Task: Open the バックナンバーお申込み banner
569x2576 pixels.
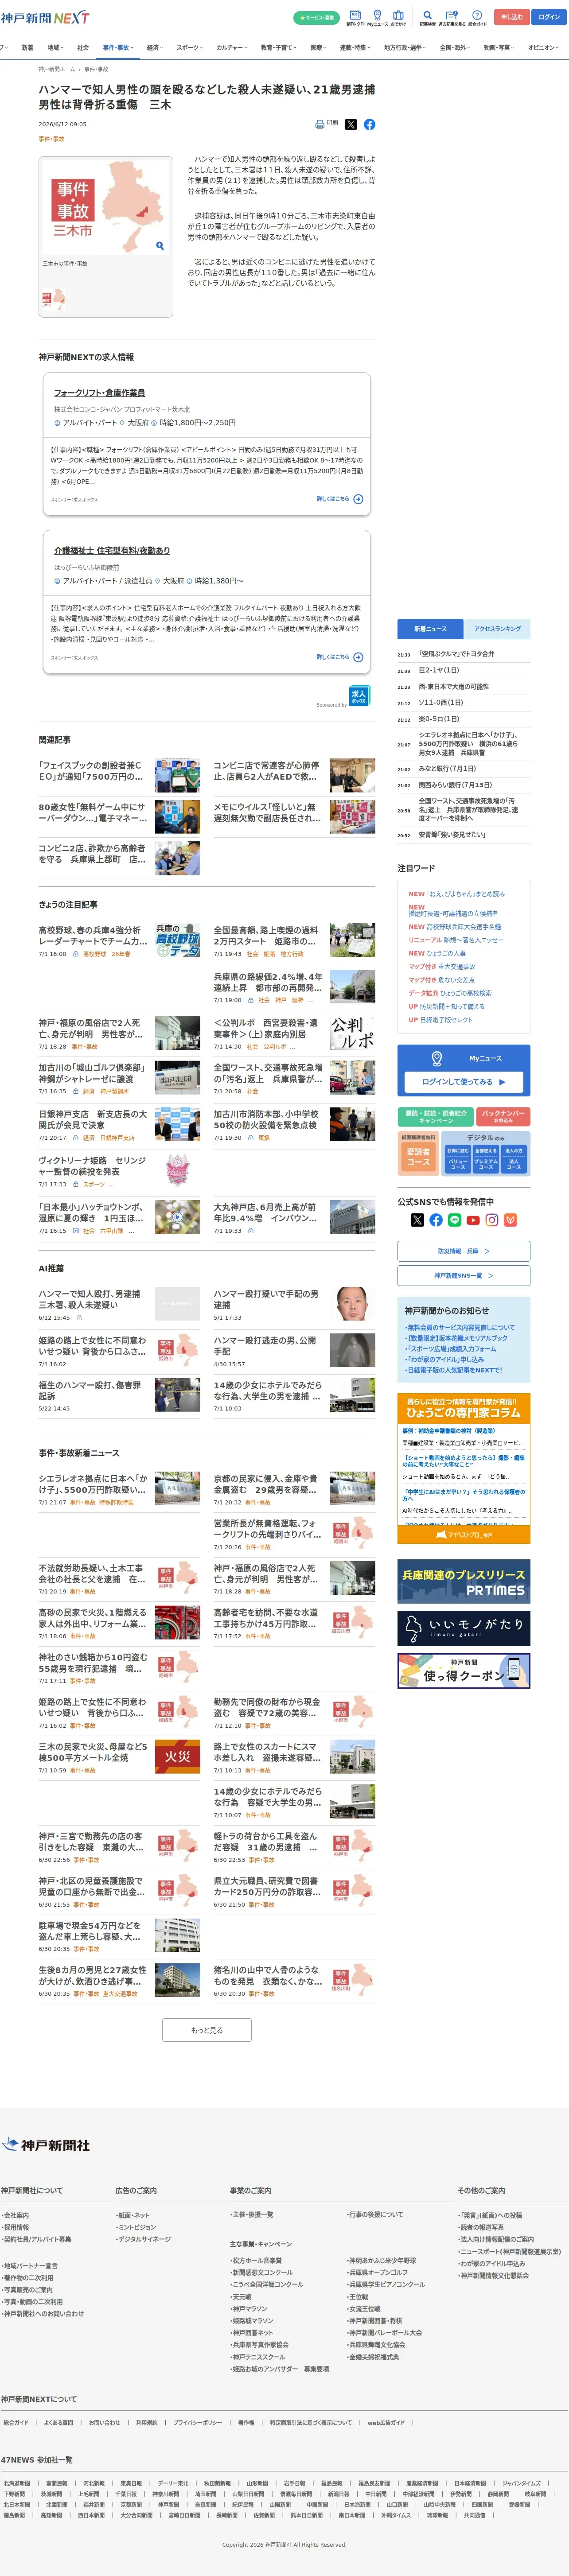Action: 504,1116
